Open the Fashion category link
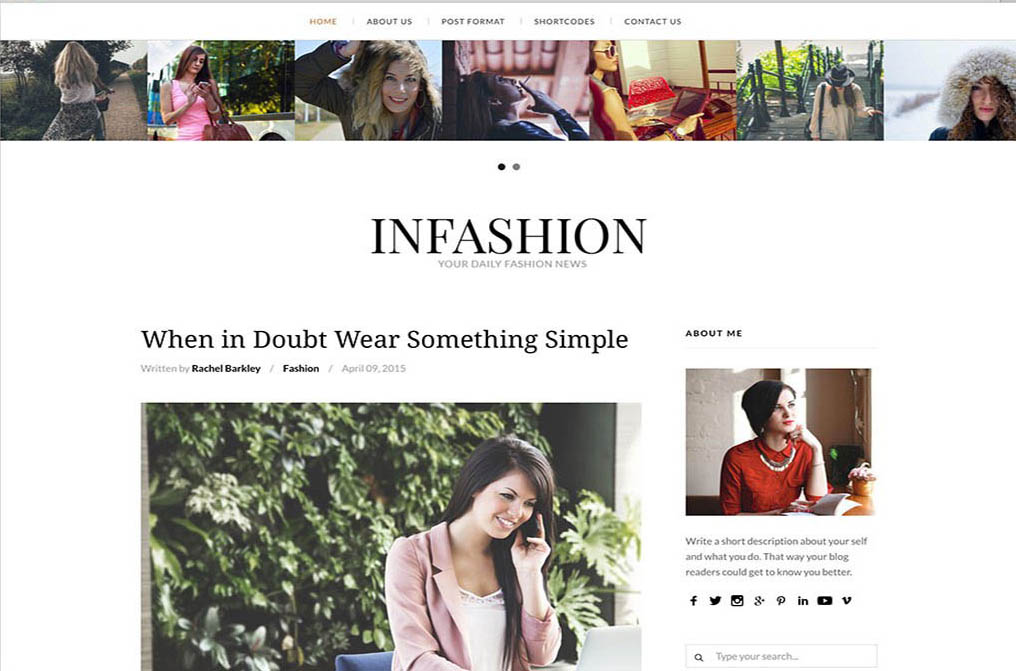 coord(301,368)
